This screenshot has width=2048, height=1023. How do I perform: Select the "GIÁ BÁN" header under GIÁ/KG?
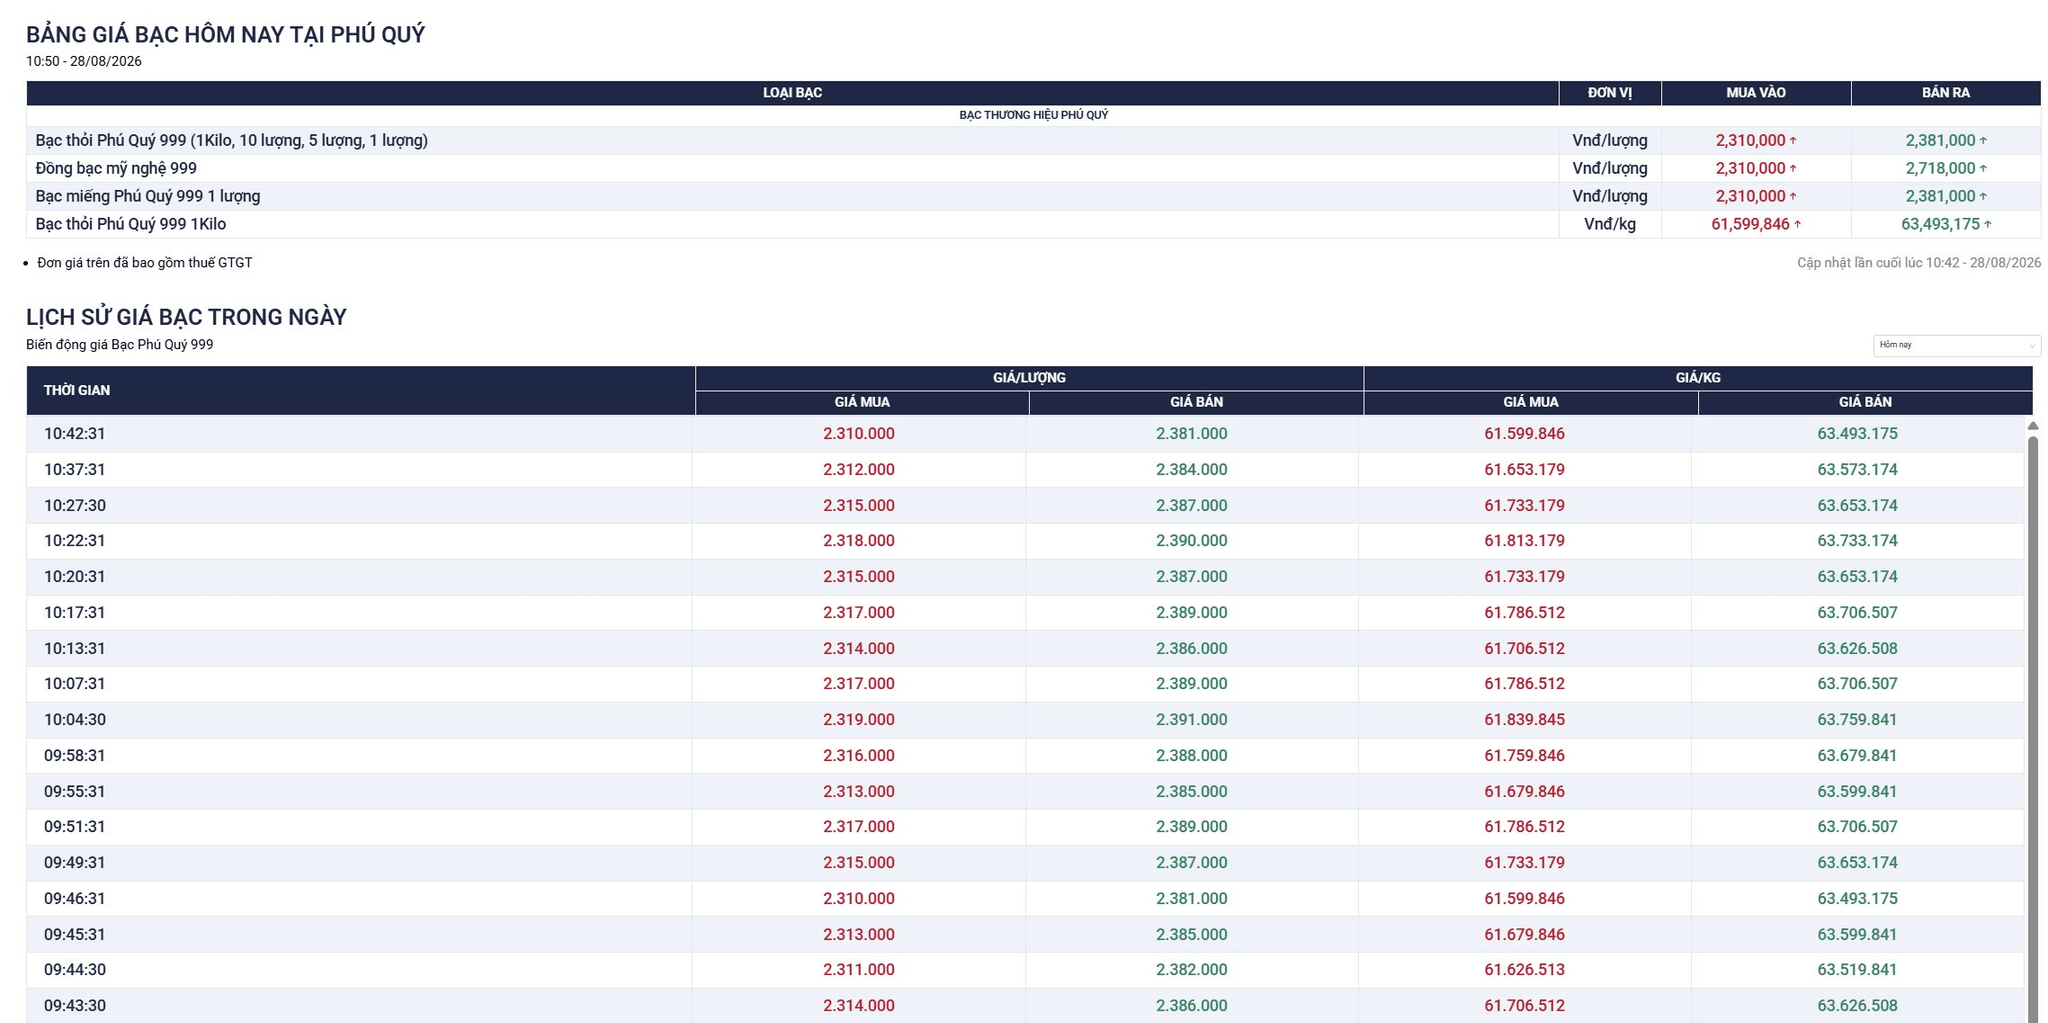click(x=1865, y=402)
